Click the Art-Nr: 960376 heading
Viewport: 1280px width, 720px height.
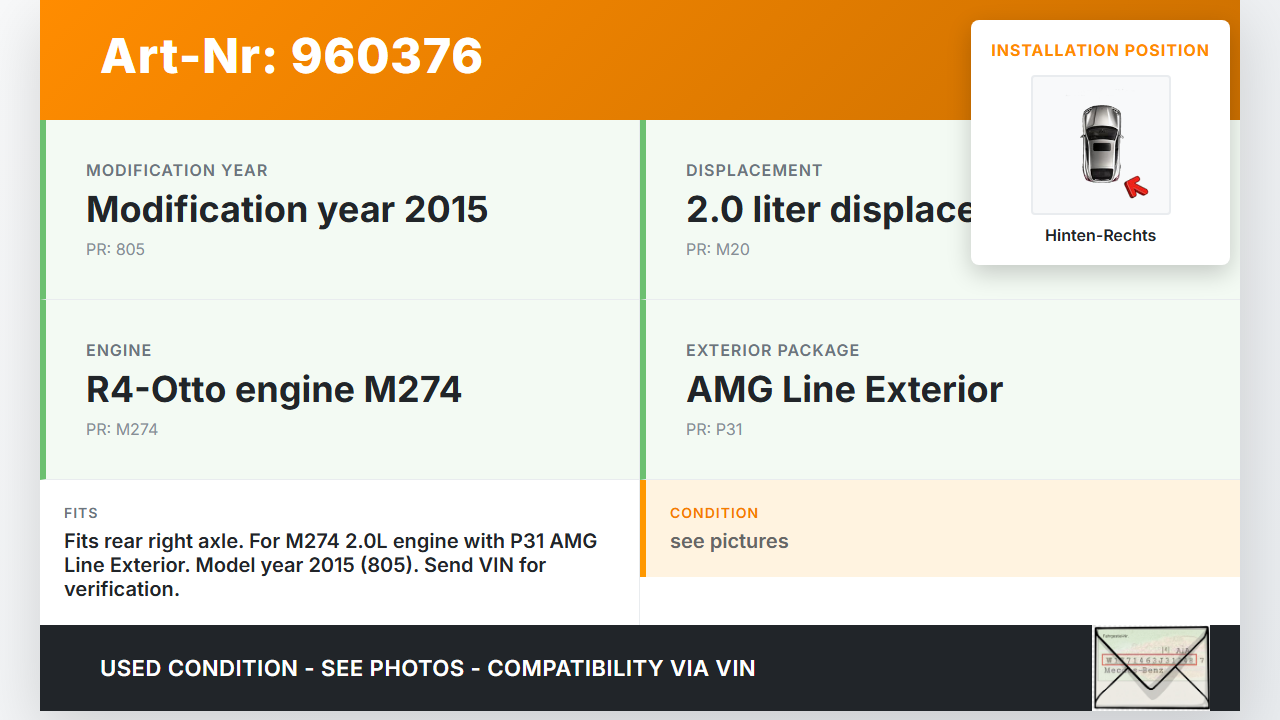pyautogui.click(x=291, y=56)
